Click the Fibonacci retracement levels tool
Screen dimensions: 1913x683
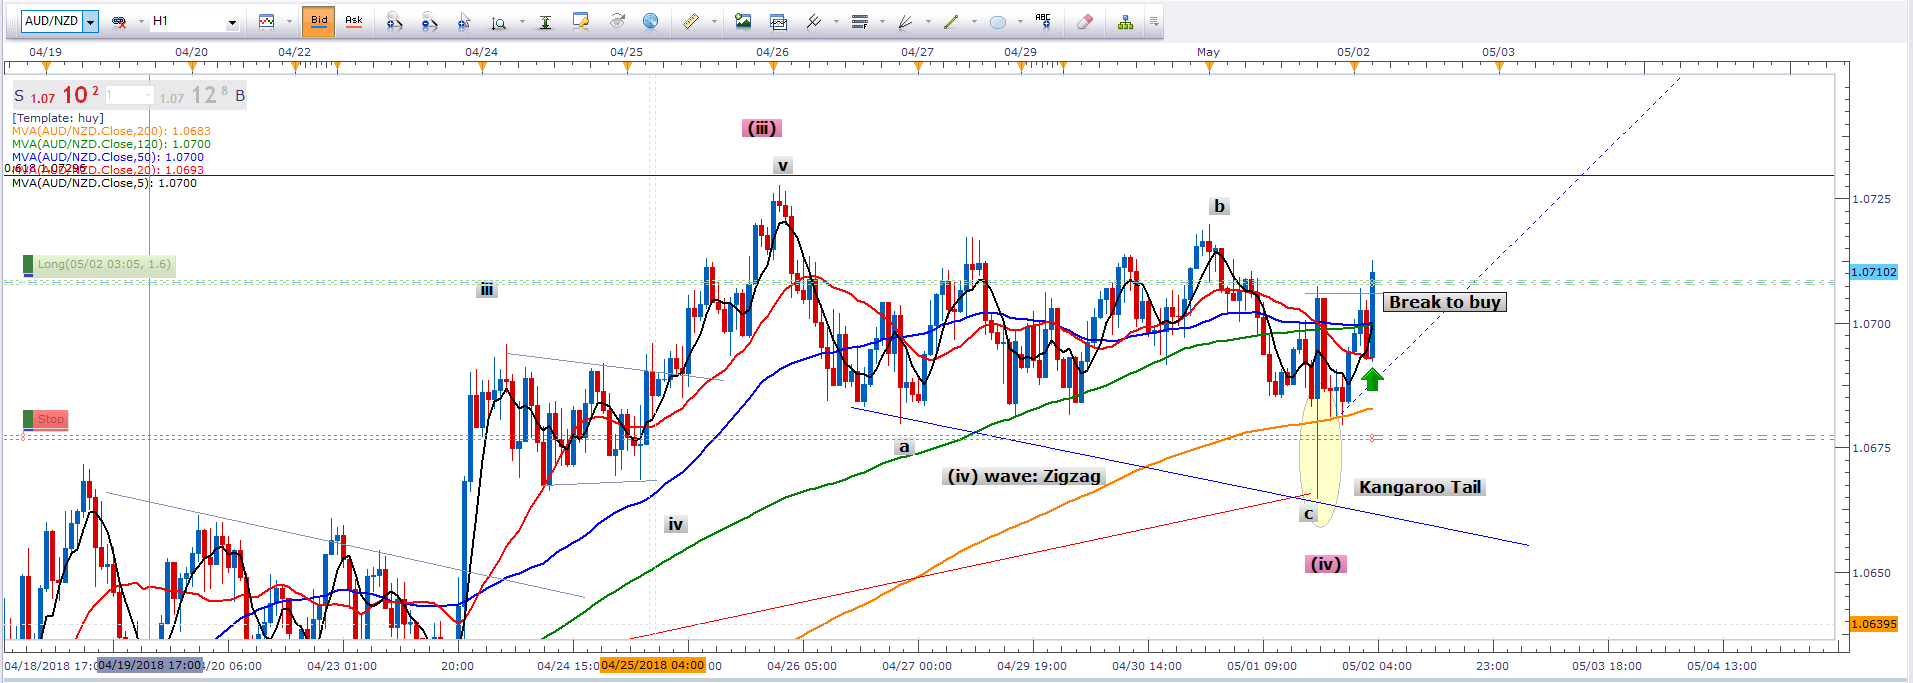[859, 21]
